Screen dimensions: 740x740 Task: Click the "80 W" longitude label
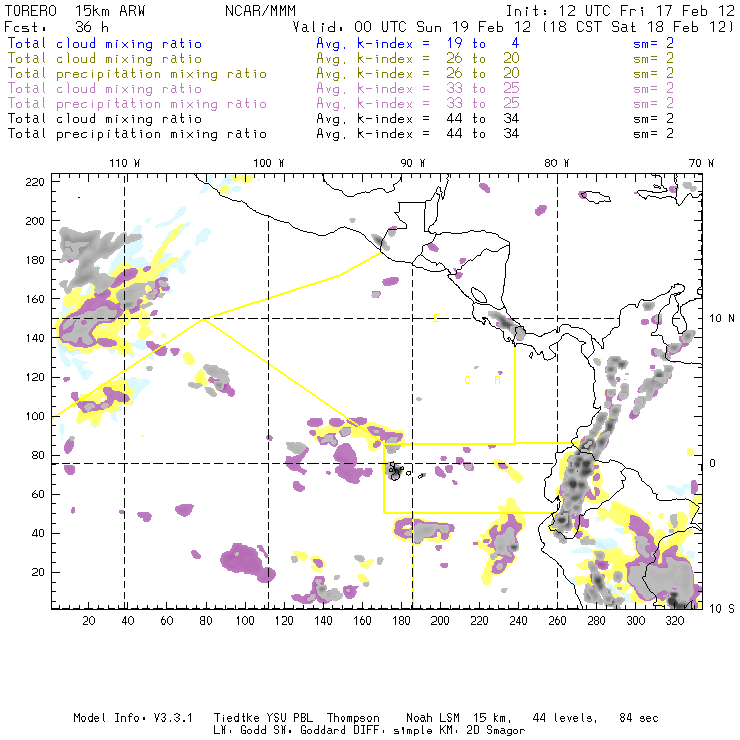pos(556,163)
